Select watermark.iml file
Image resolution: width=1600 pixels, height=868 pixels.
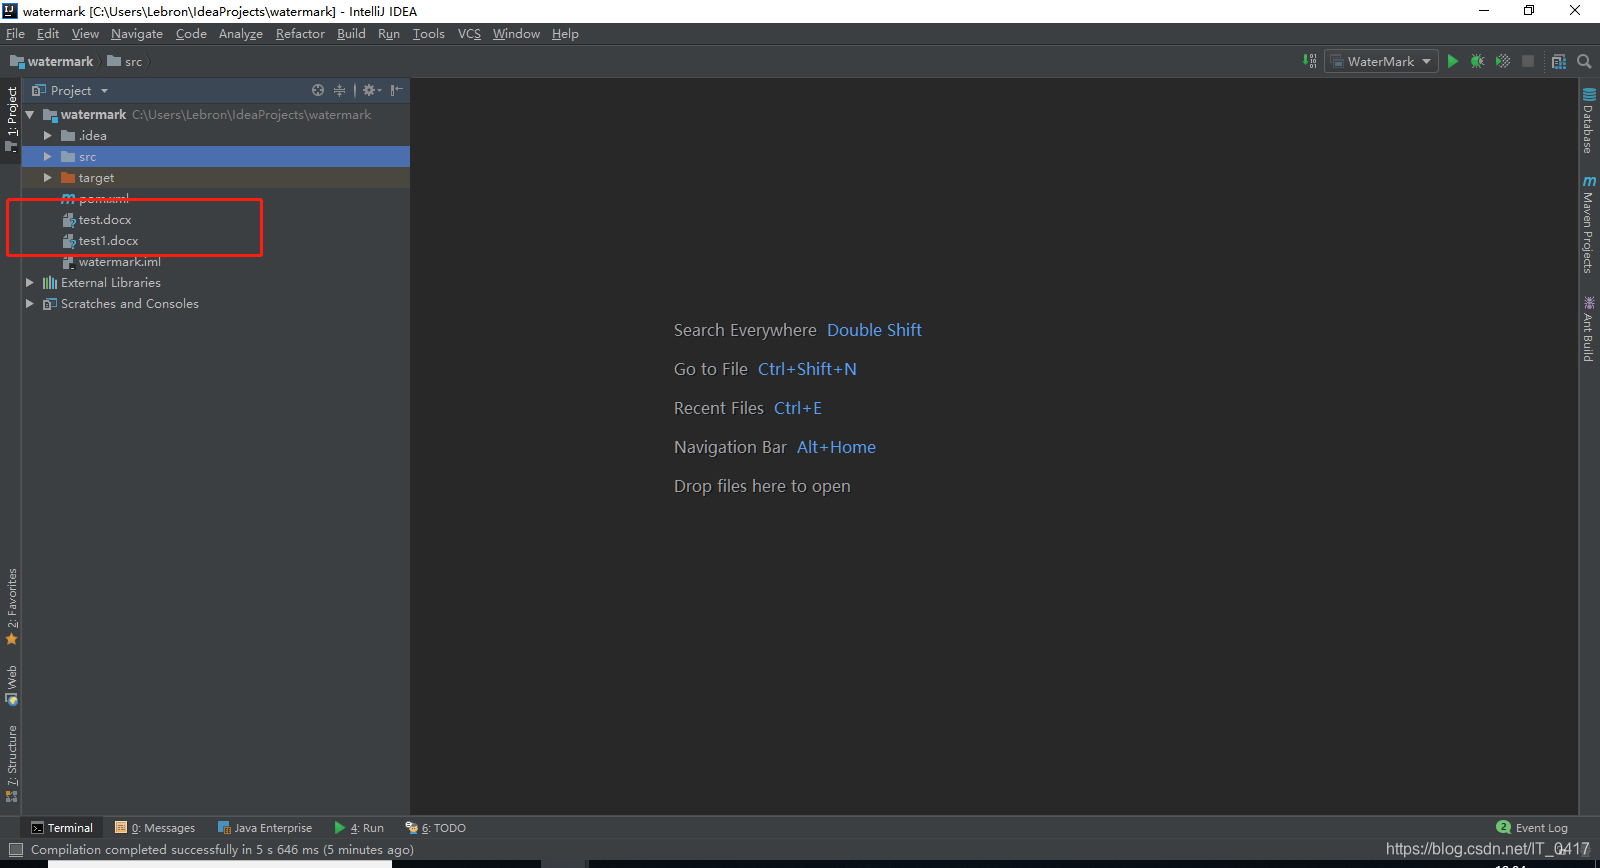coord(119,262)
